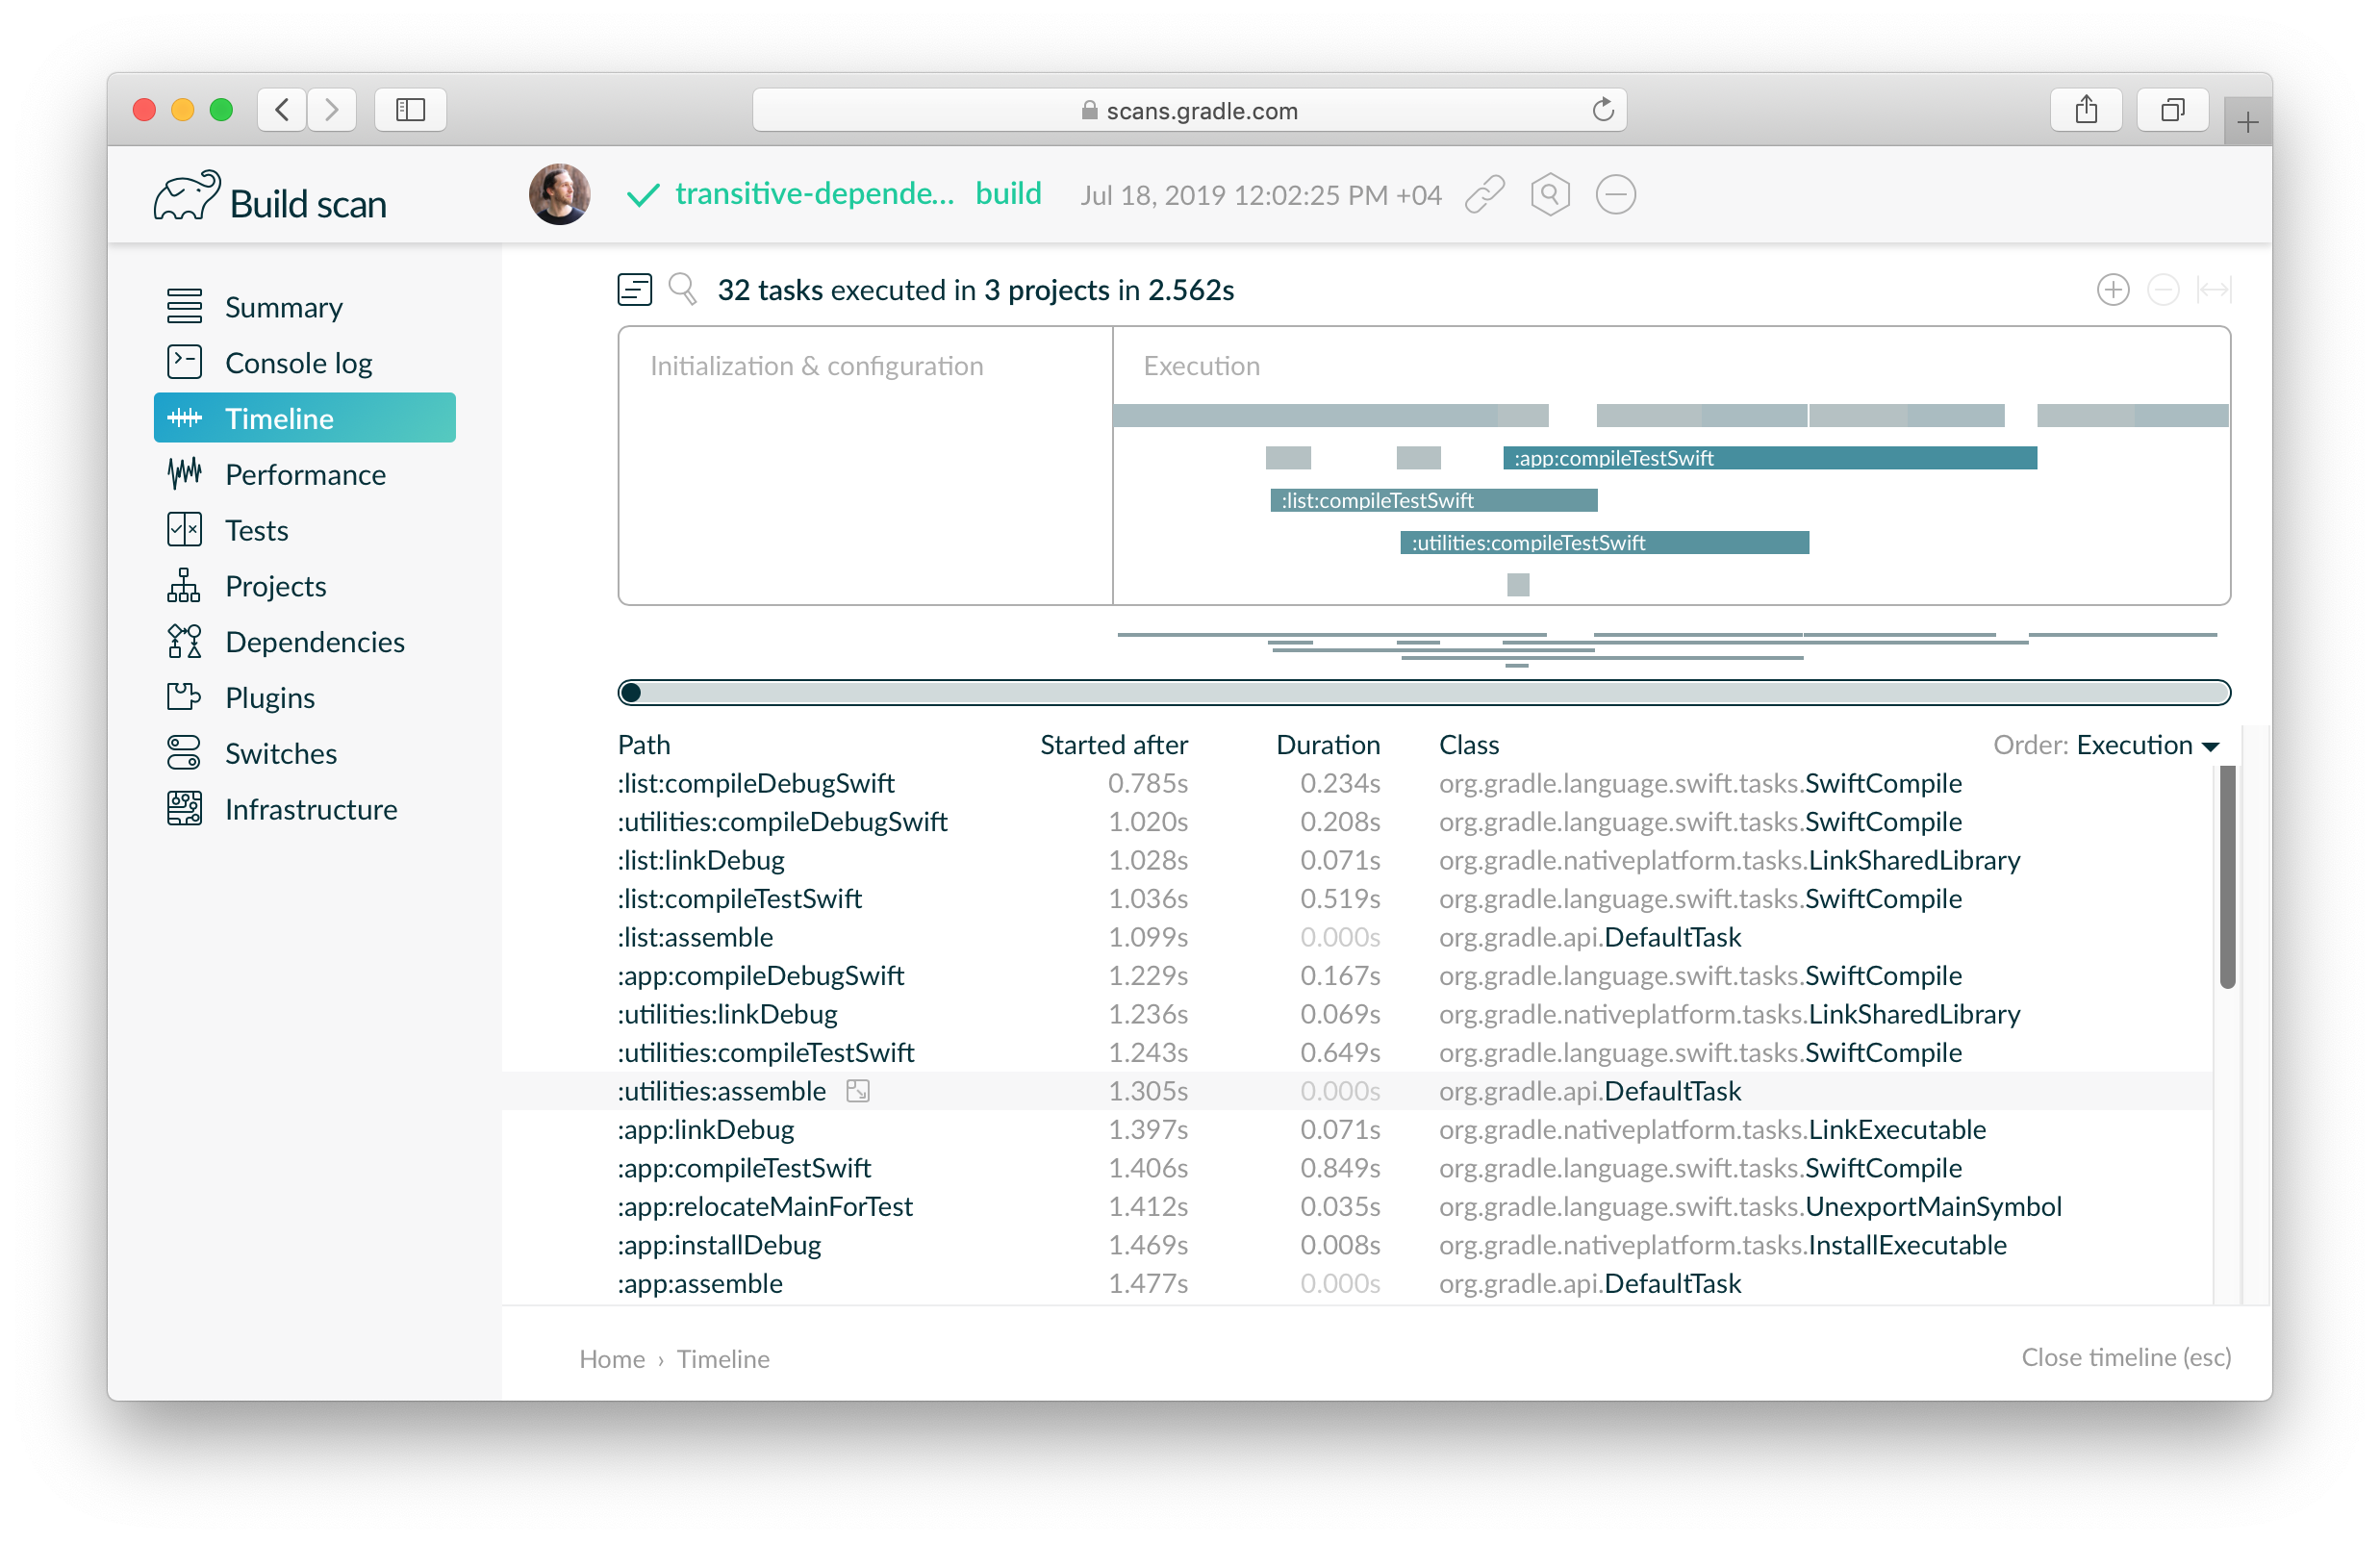This screenshot has height=1543, width=2380.
Task: Click the Performance sidebar icon
Action: click(x=184, y=473)
